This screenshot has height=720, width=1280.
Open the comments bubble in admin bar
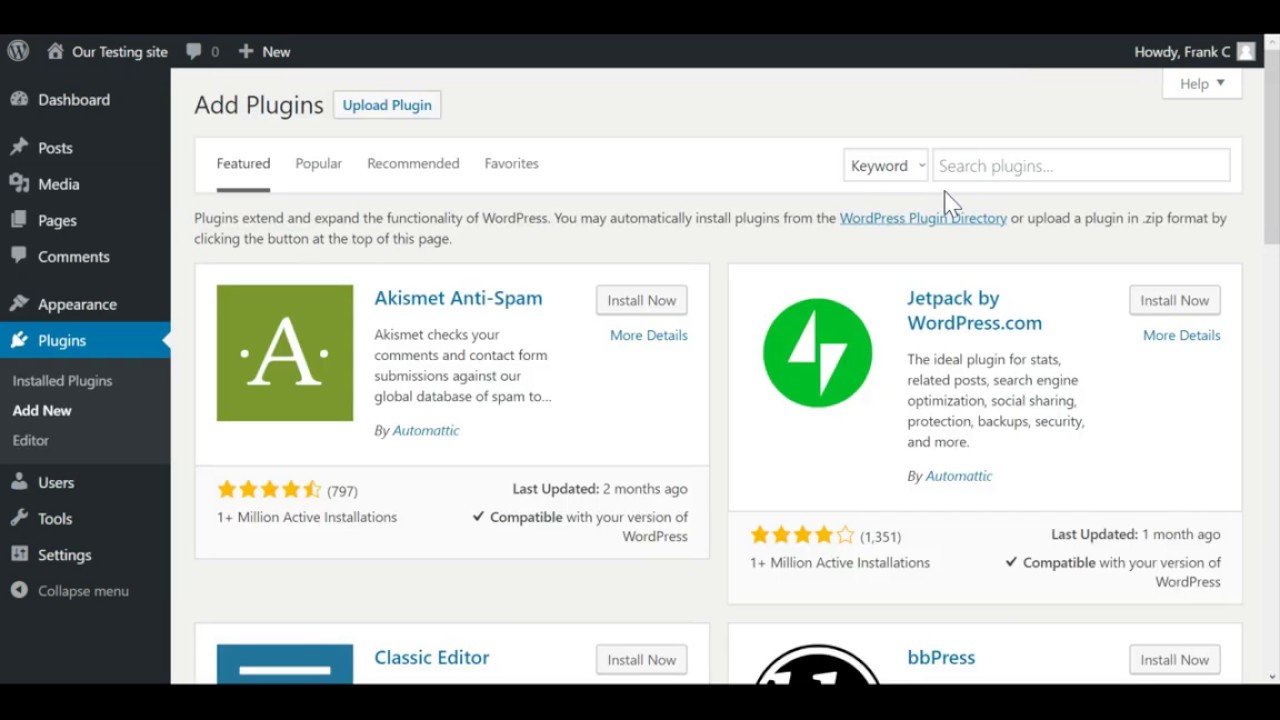194,51
